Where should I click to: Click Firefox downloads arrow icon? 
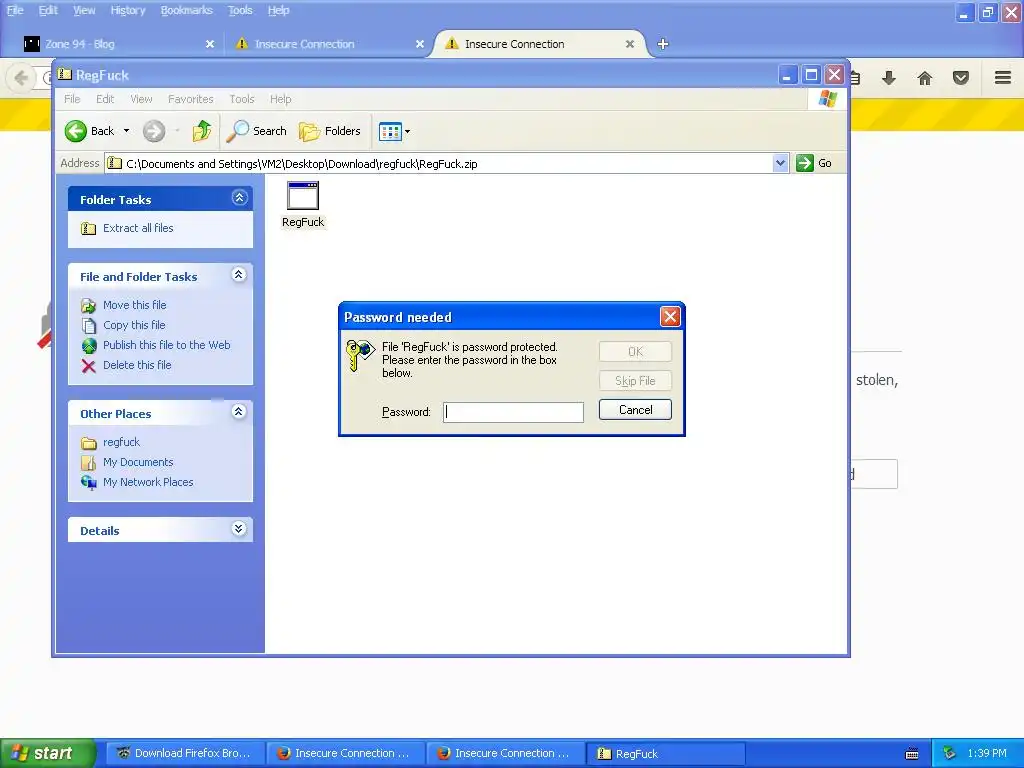[x=889, y=78]
